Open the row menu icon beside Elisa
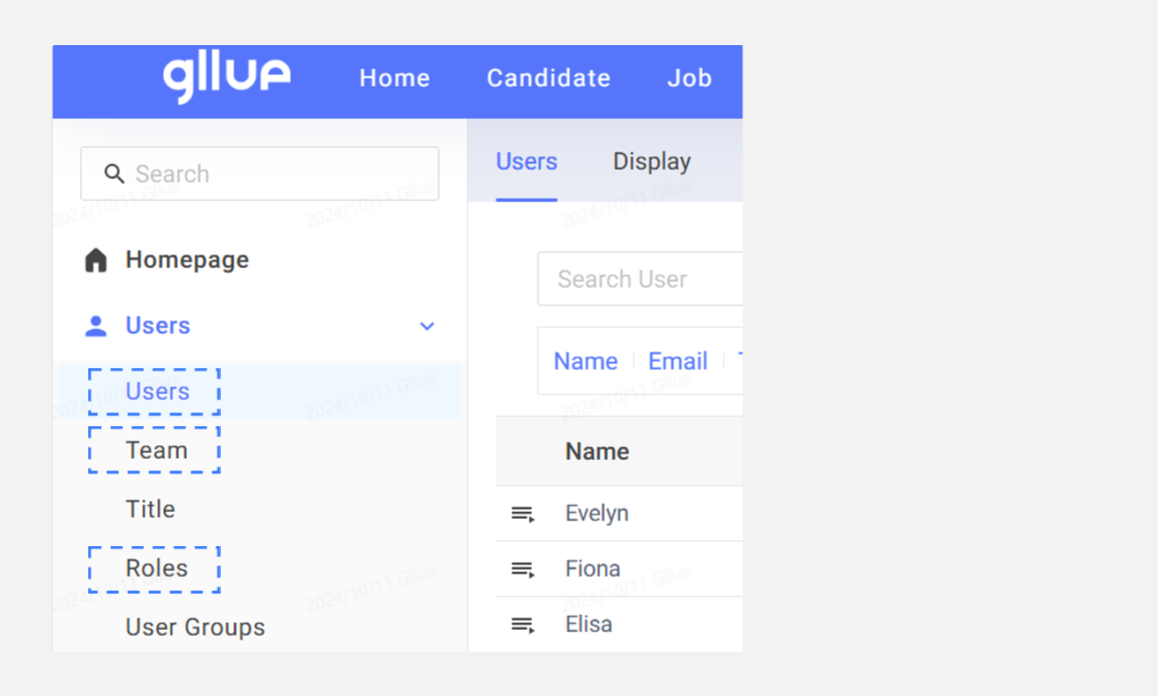The width and height of the screenshot is (1158, 696). point(523,625)
